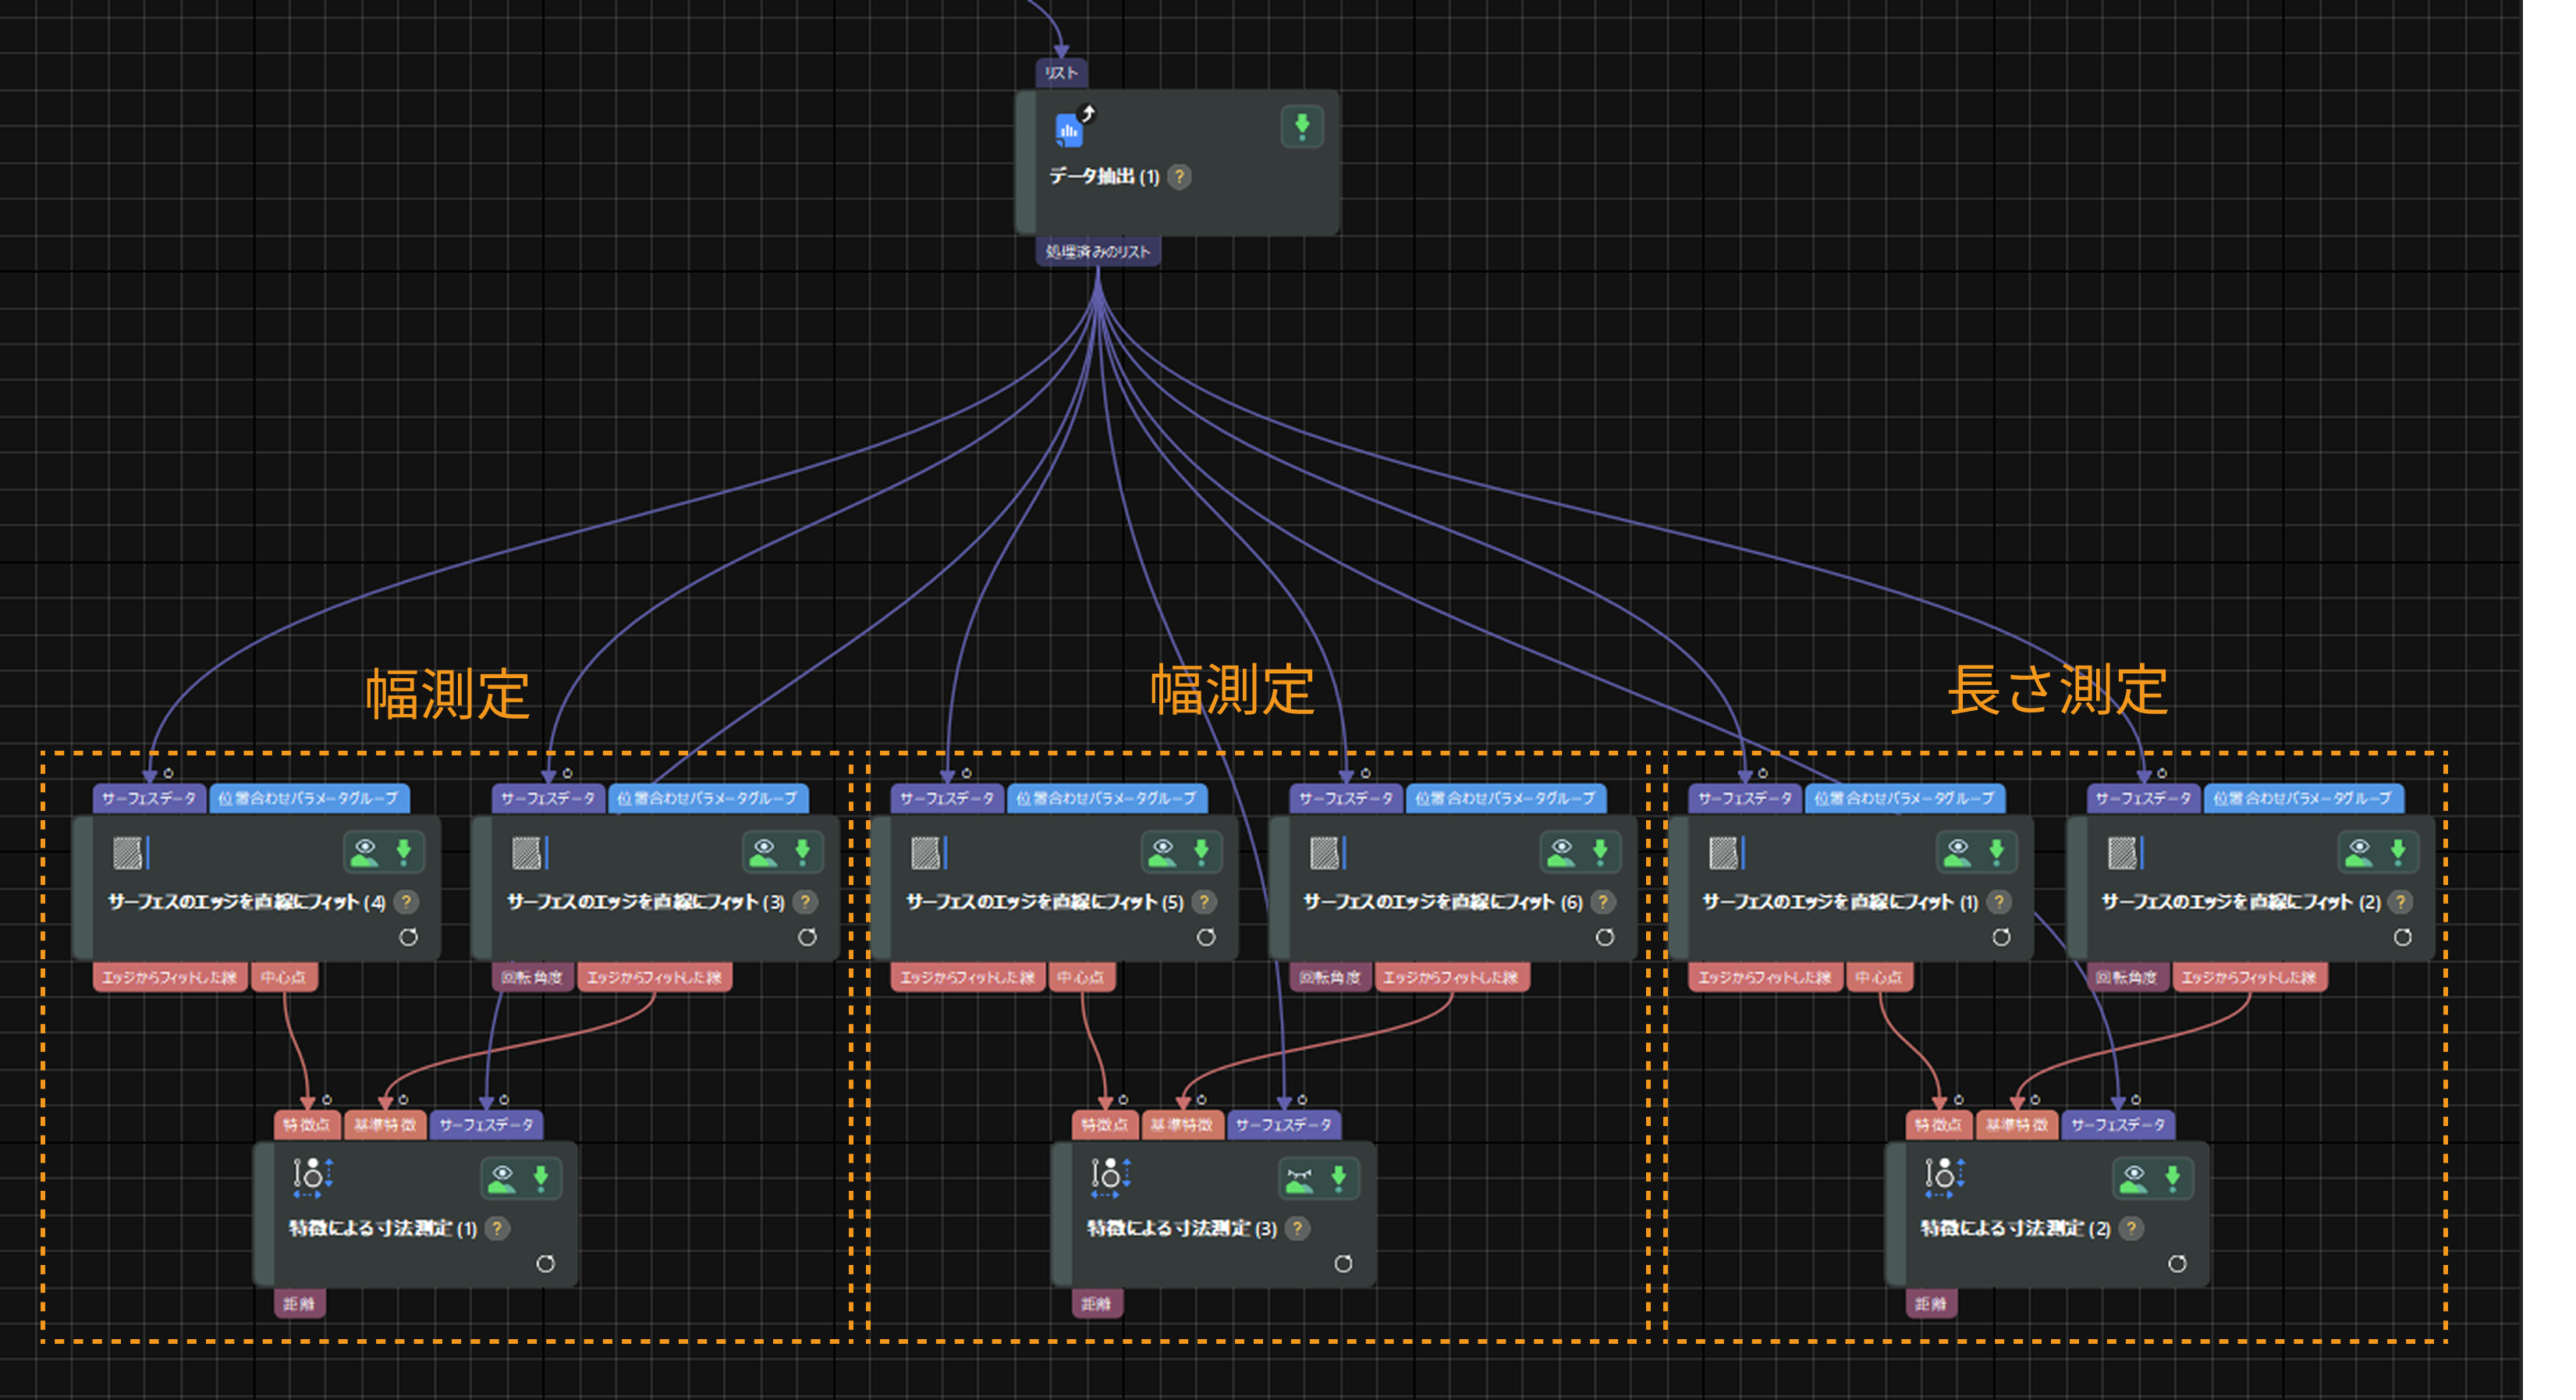
Task: Run データ抽出 (1) with green arrow
Action: click(1301, 127)
